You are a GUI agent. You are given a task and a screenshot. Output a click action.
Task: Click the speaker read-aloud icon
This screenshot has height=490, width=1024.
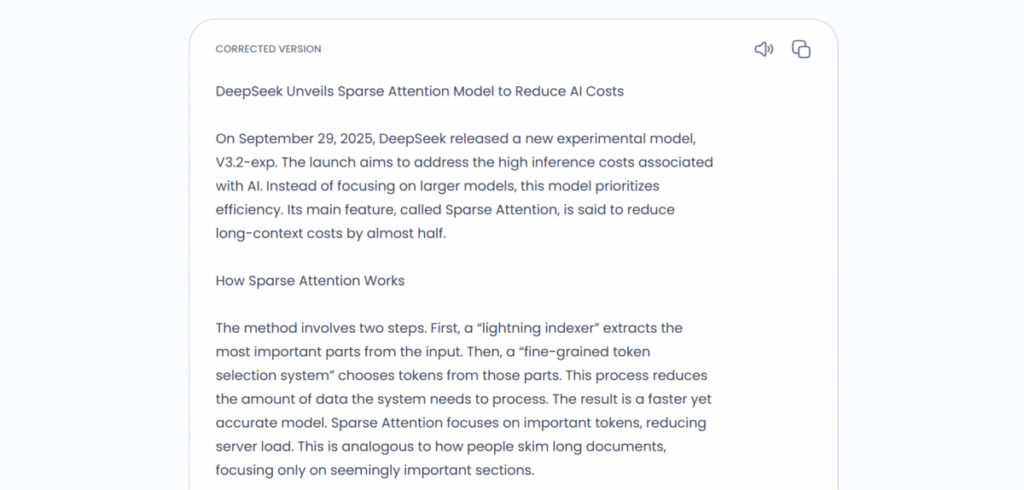[764, 49]
